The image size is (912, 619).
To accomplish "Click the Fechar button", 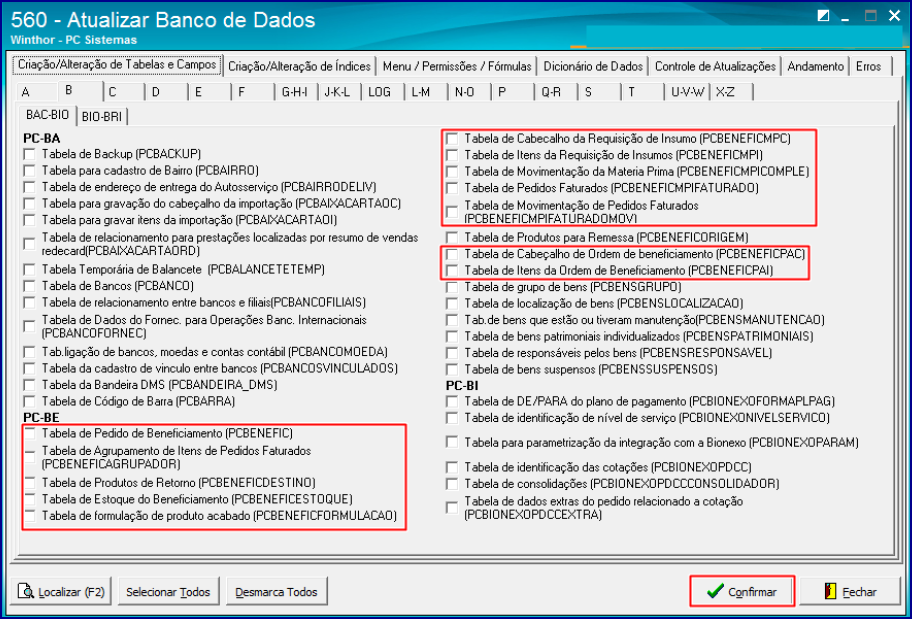I will (850, 592).
